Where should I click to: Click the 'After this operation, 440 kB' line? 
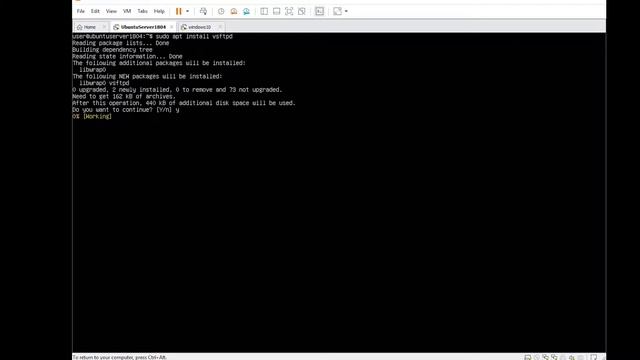pos(184,103)
